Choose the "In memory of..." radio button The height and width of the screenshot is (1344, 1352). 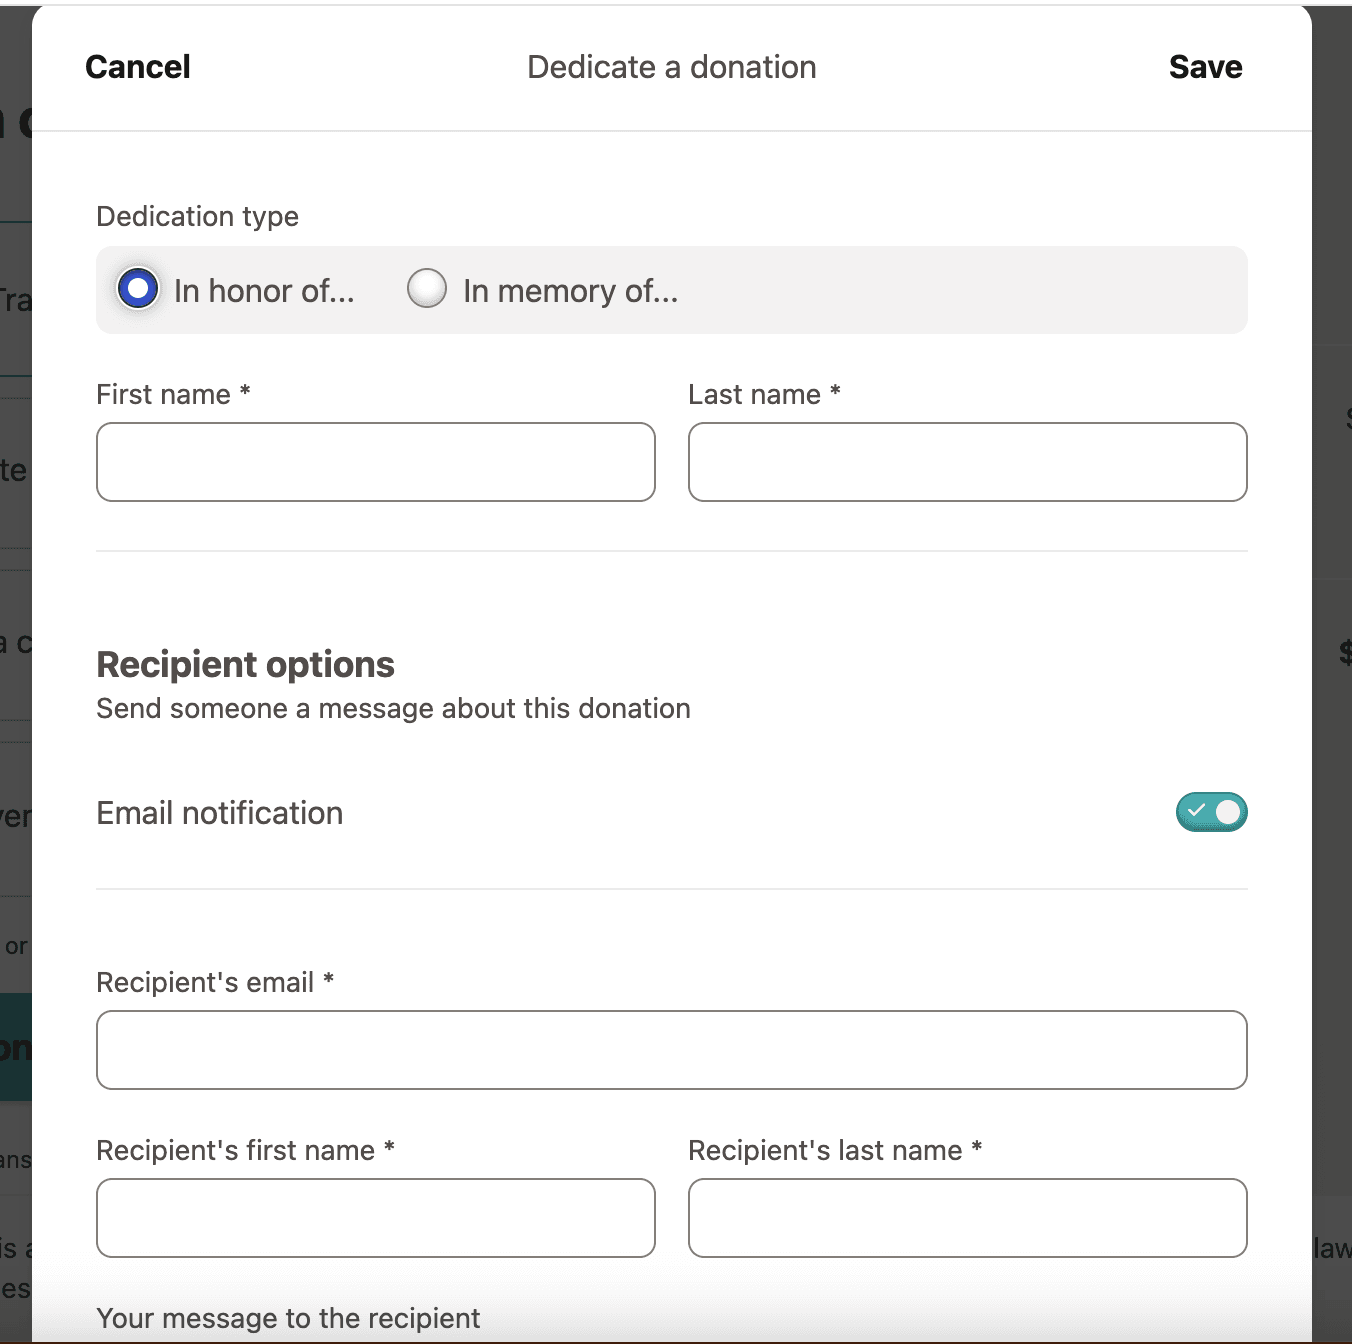[427, 289]
